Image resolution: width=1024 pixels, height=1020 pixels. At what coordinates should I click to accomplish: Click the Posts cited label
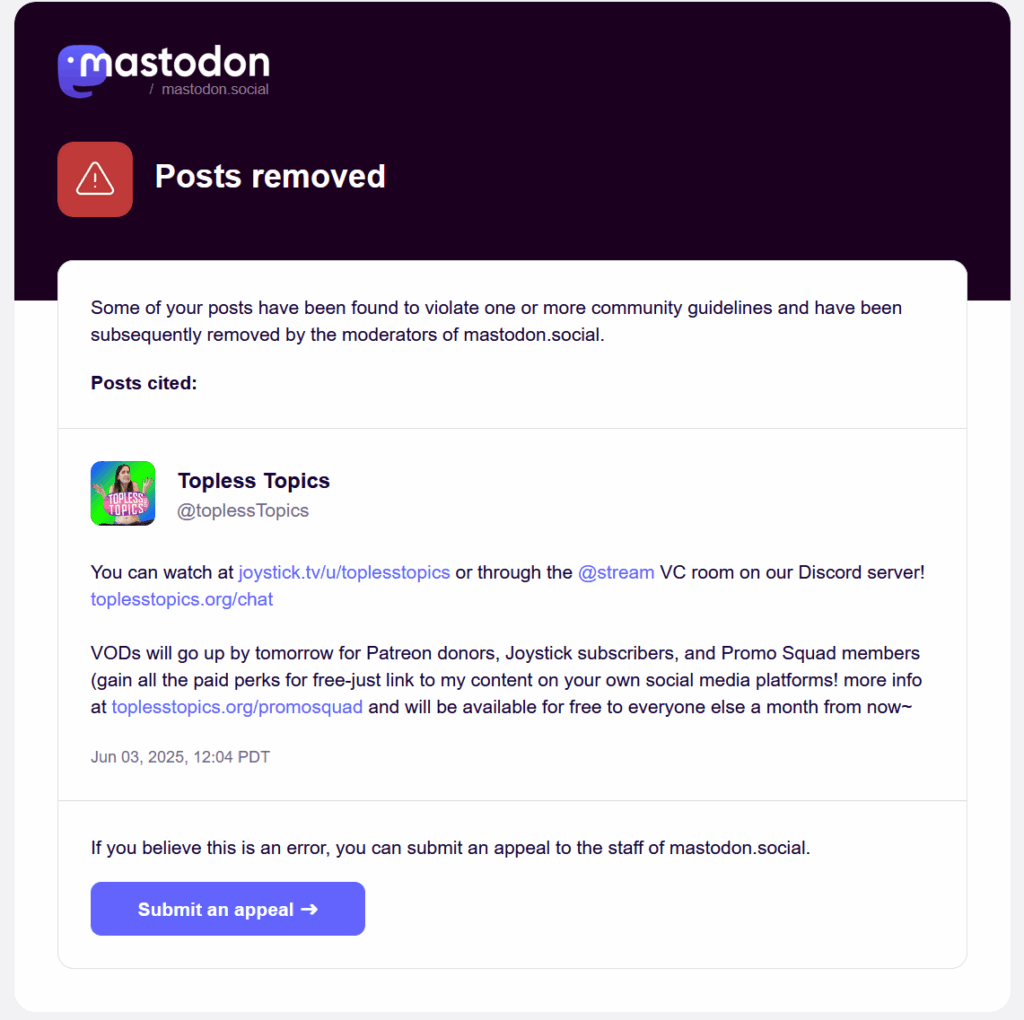click(x=144, y=383)
